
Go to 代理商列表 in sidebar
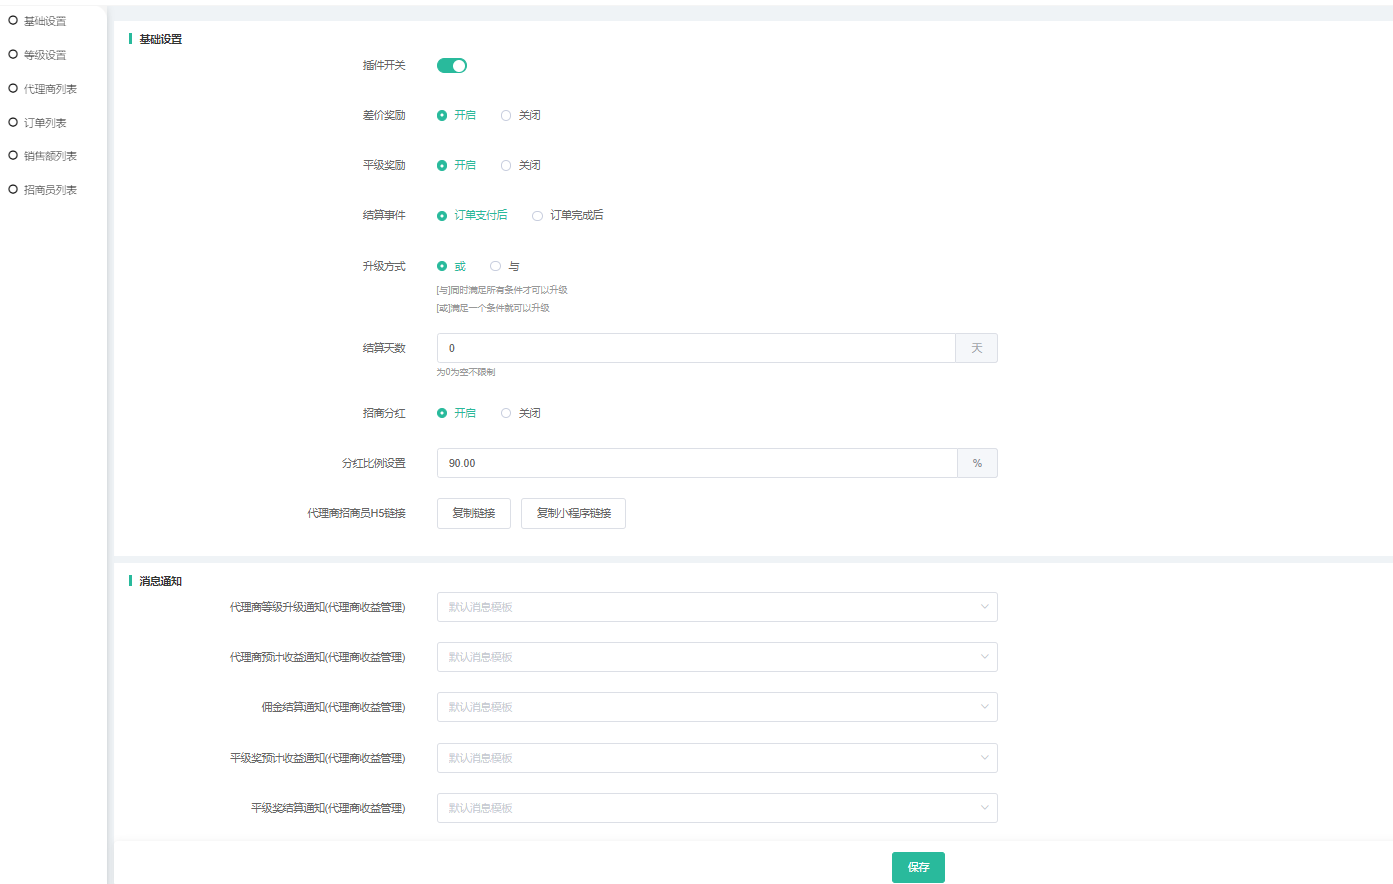tap(49, 89)
